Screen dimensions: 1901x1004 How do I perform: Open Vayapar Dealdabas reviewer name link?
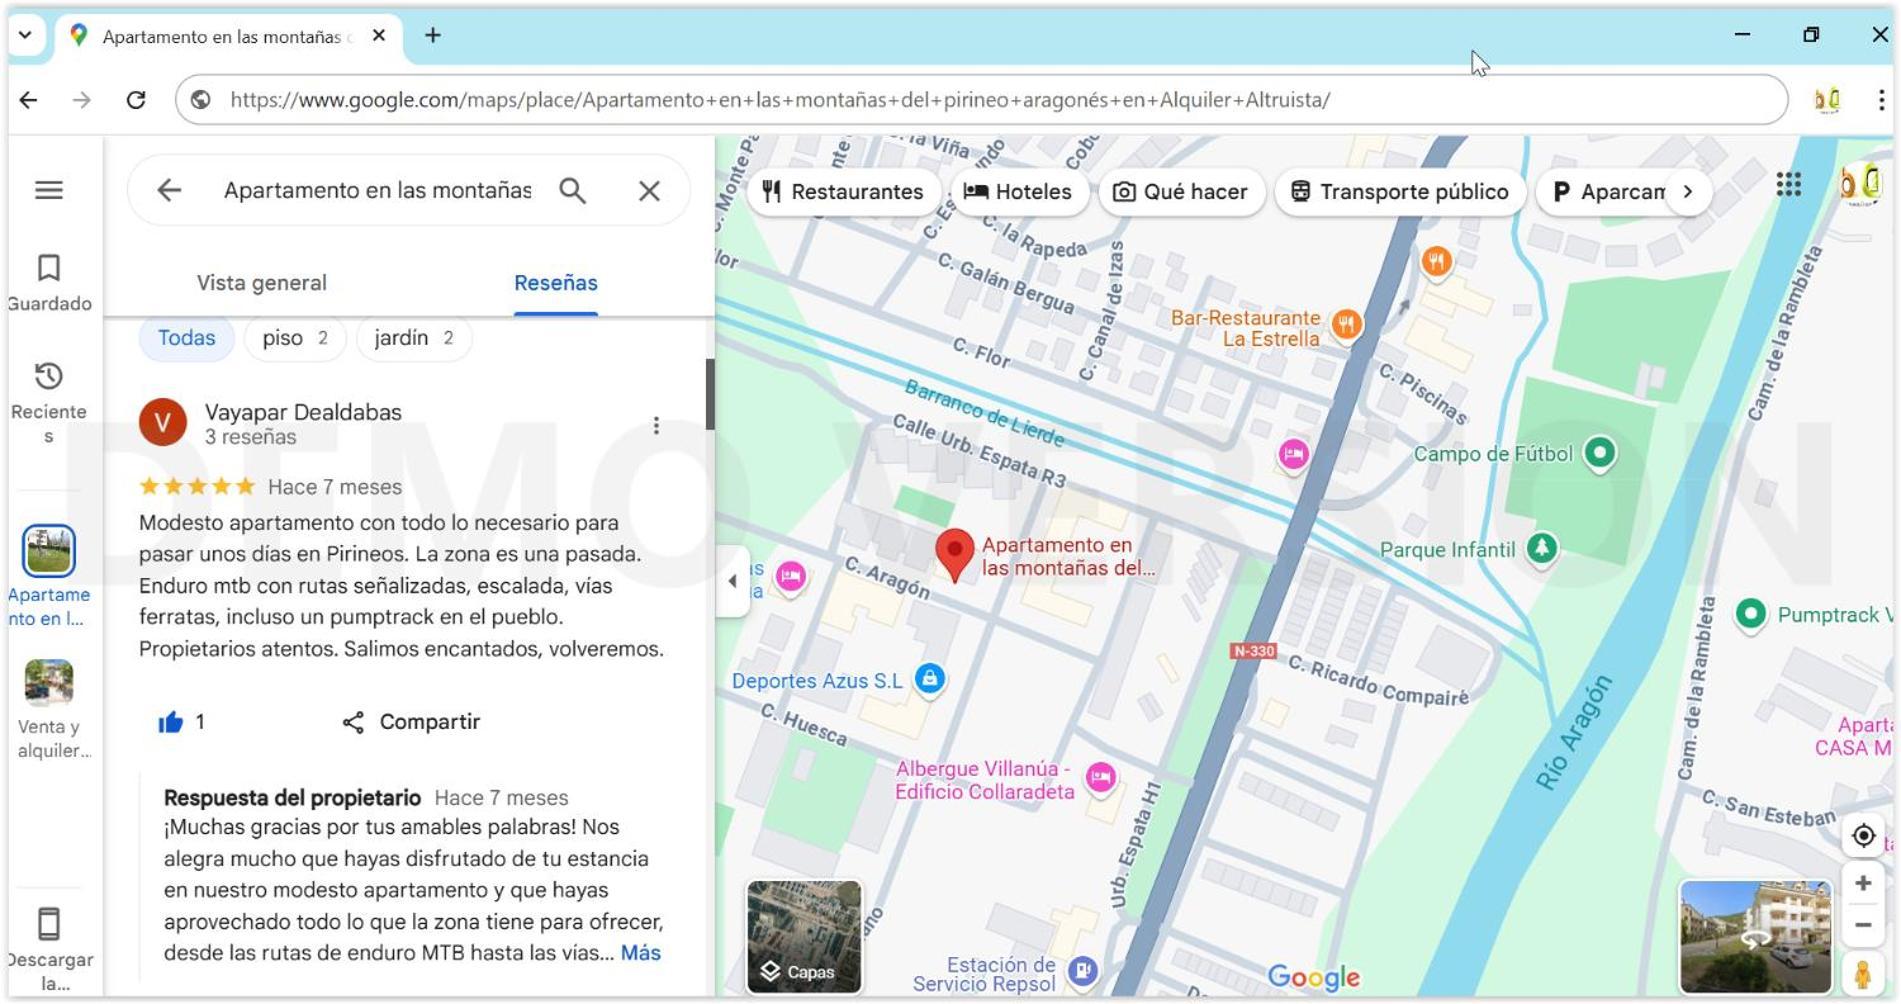coord(303,412)
